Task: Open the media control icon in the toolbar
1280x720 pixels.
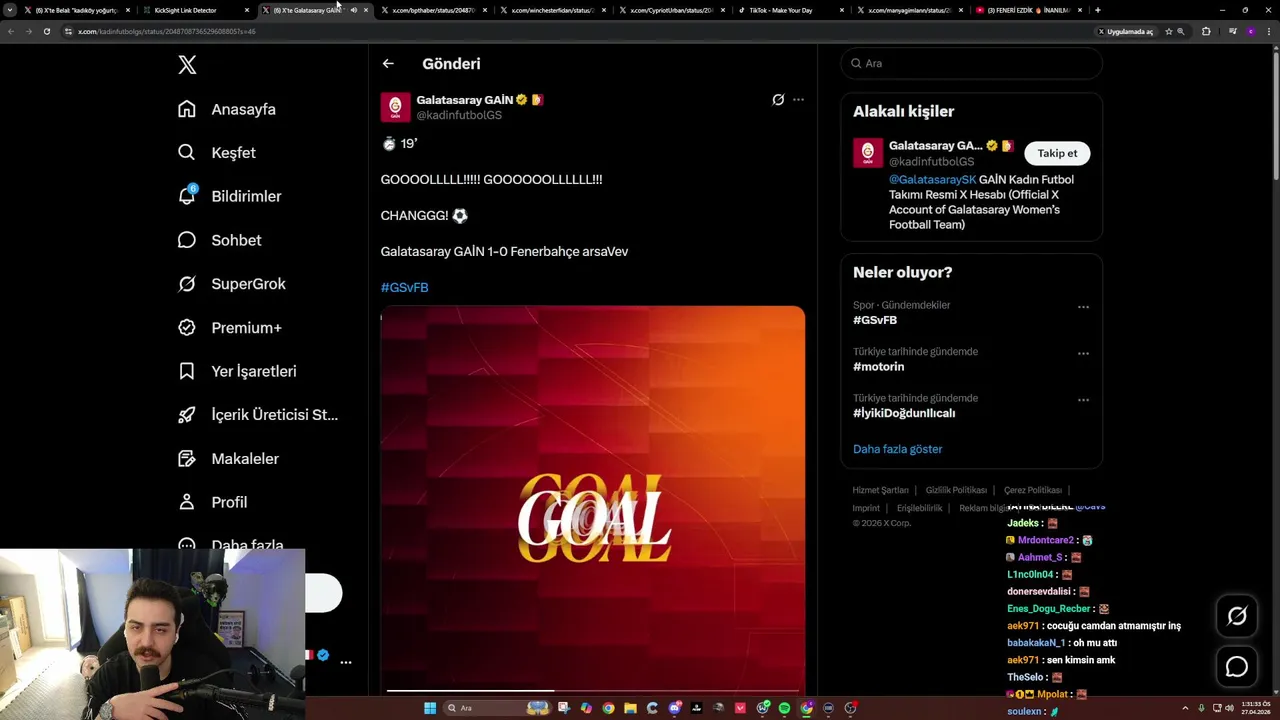Action: [x=1233, y=31]
